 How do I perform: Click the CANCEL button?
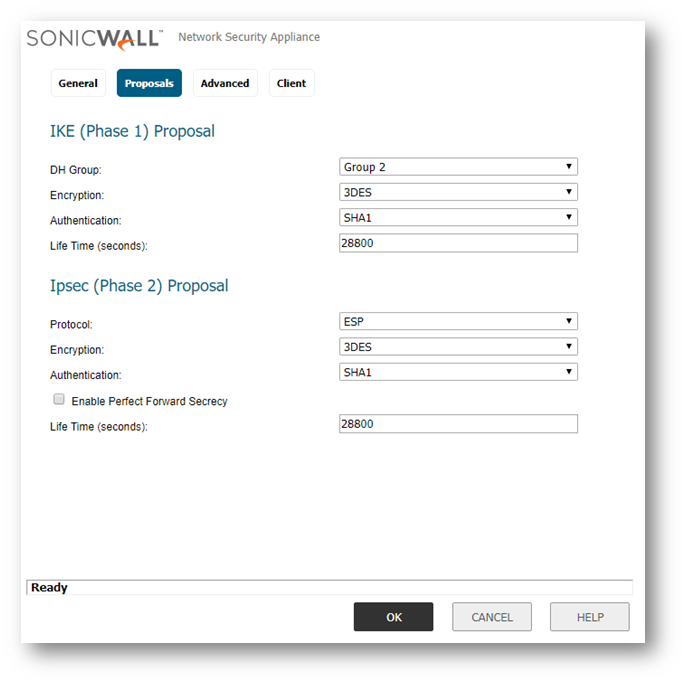pyautogui.click(x=492, y=617)
